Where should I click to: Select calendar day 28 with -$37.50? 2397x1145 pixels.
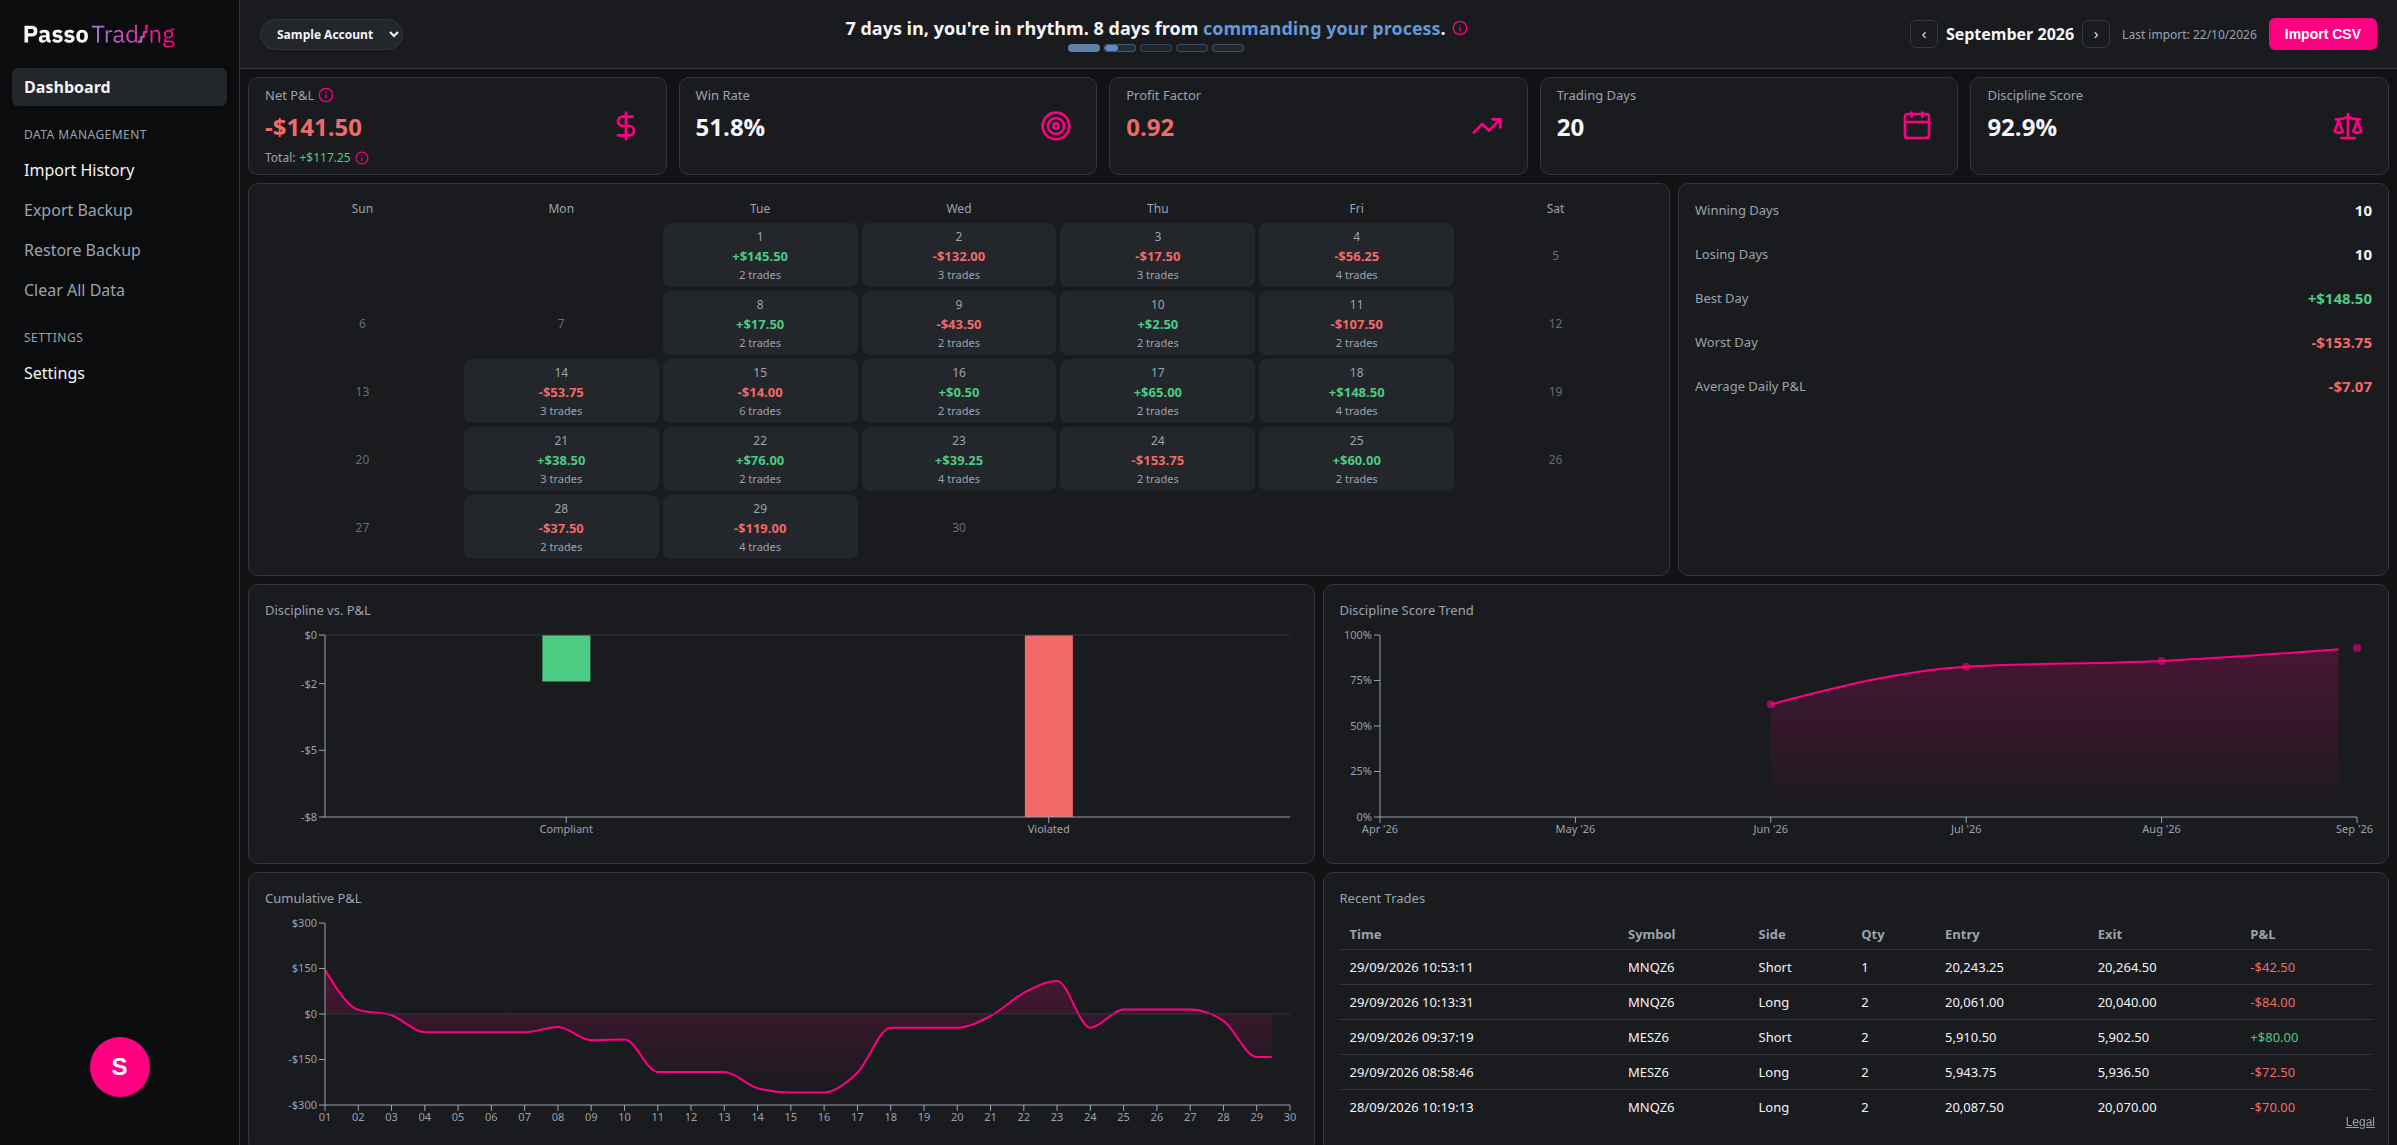561,527
